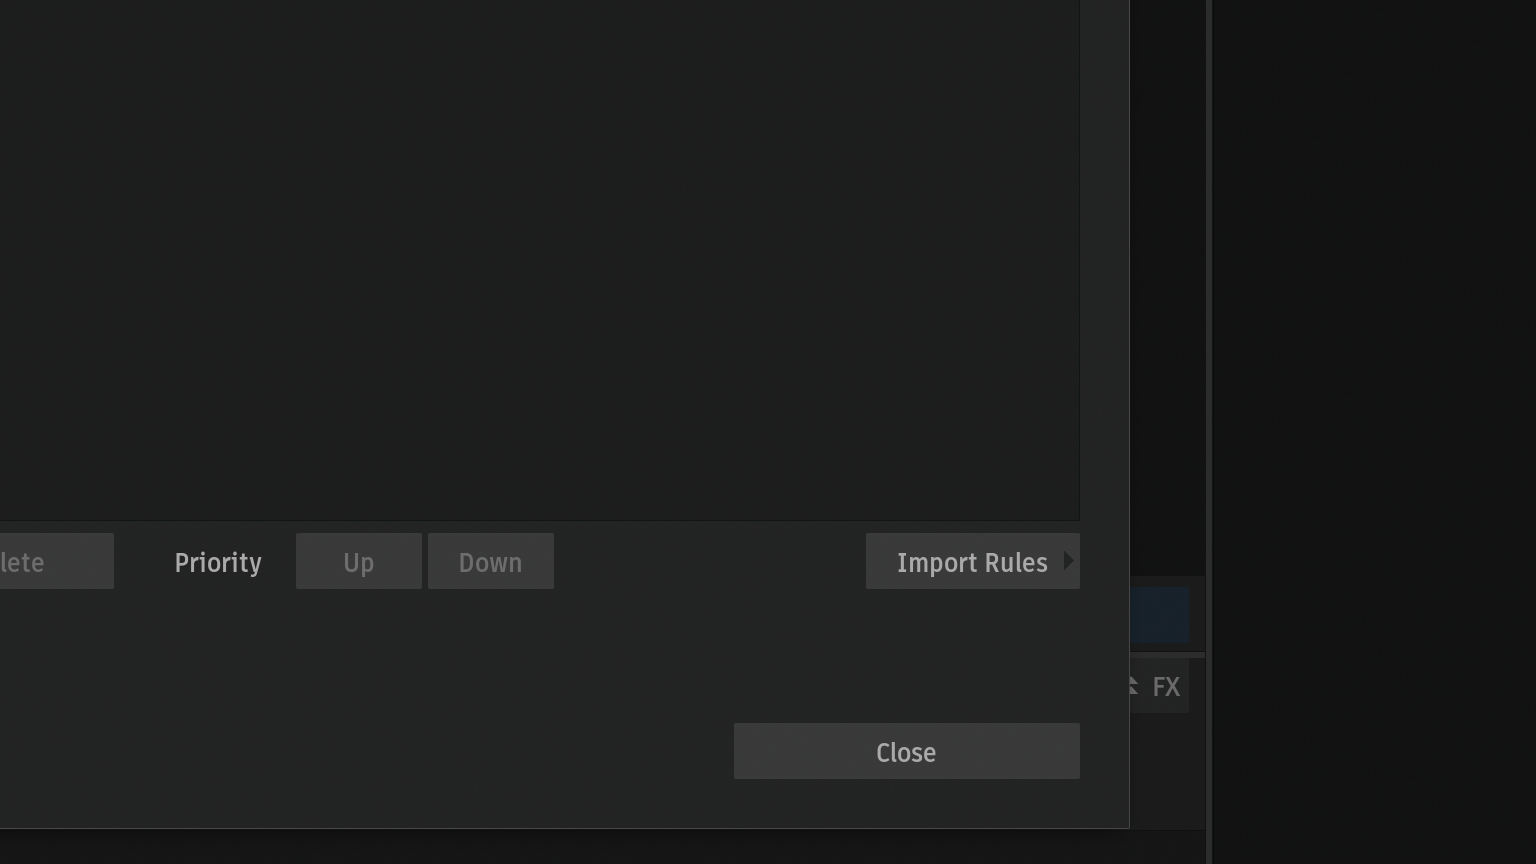Close the rules dialog with Close
Image resolution: width=1536 pixels, height=864 pixels.
tap(906, 751)
